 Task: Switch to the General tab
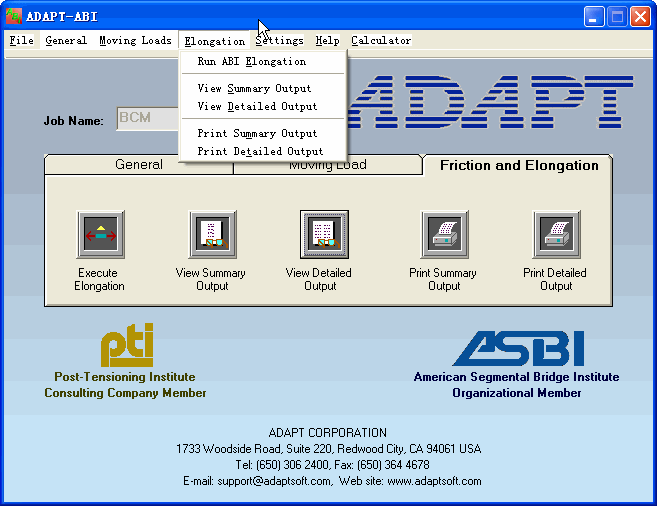(x=138, y=165)
